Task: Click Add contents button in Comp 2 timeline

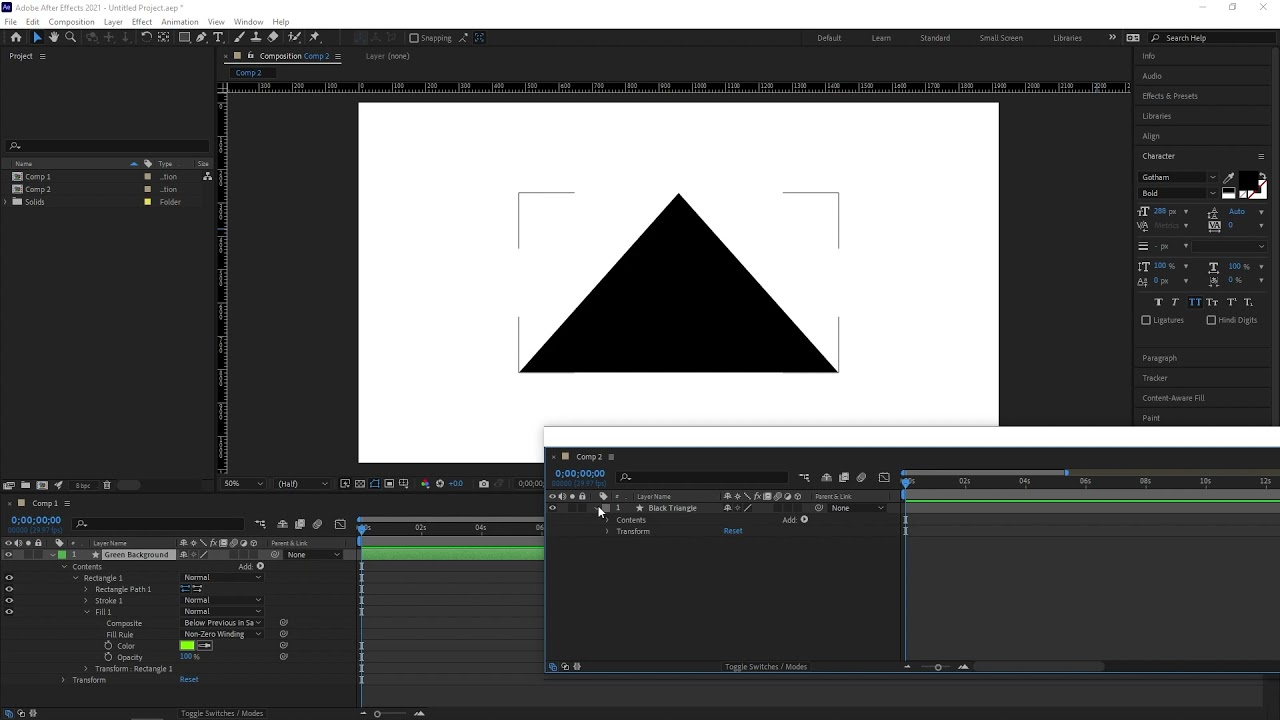Action: click(804, 519)
